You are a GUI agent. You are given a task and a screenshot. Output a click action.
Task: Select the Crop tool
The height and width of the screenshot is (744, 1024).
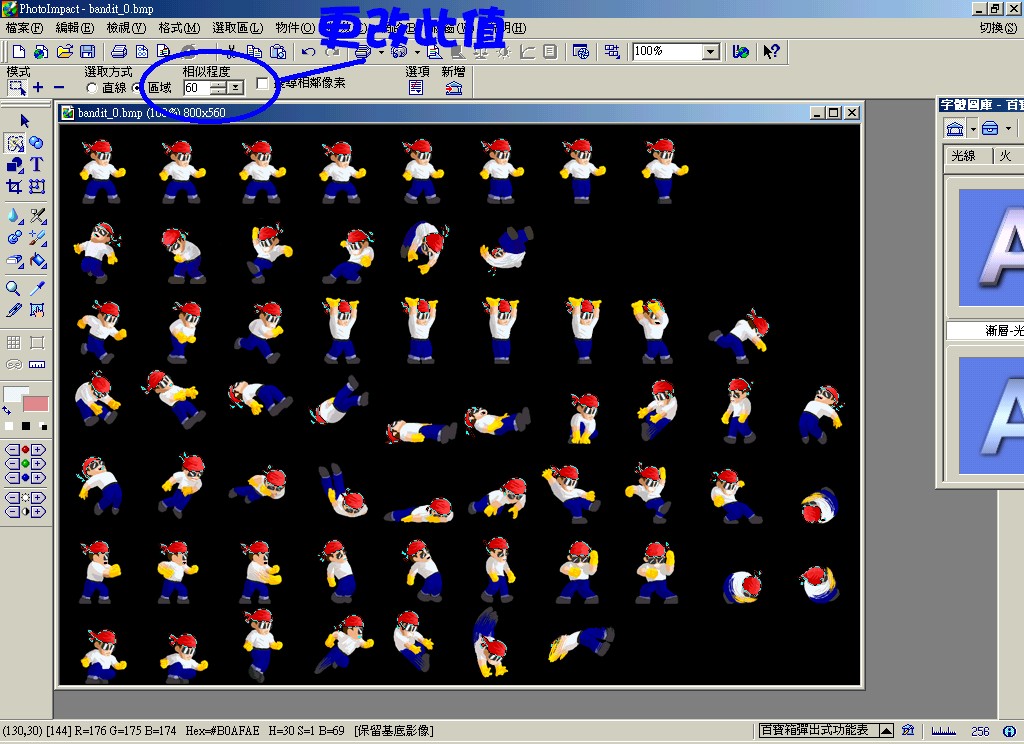click(14, 187)
